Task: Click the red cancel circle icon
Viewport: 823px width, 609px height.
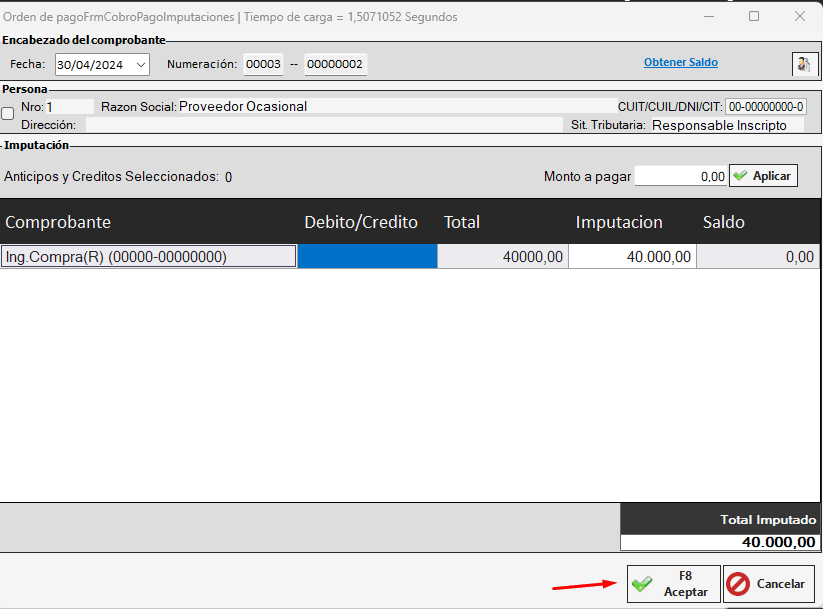Action: tap(738, 584)
